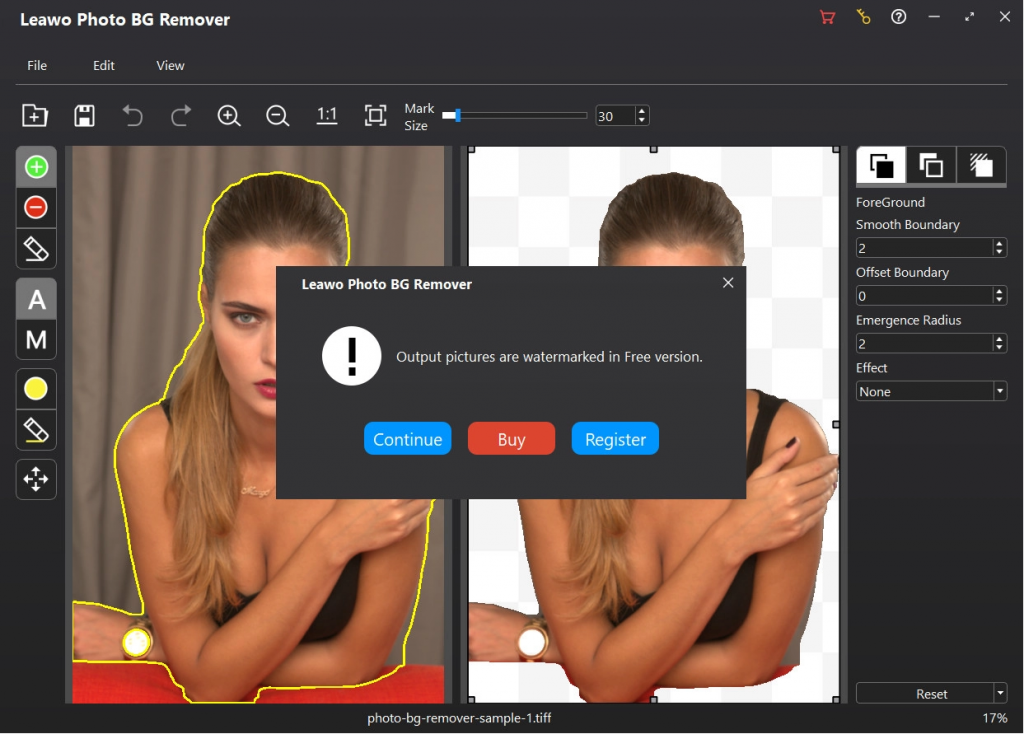Open the File menu
The height and width of the screenshot is (734, 1024).
tap(37, 65)
